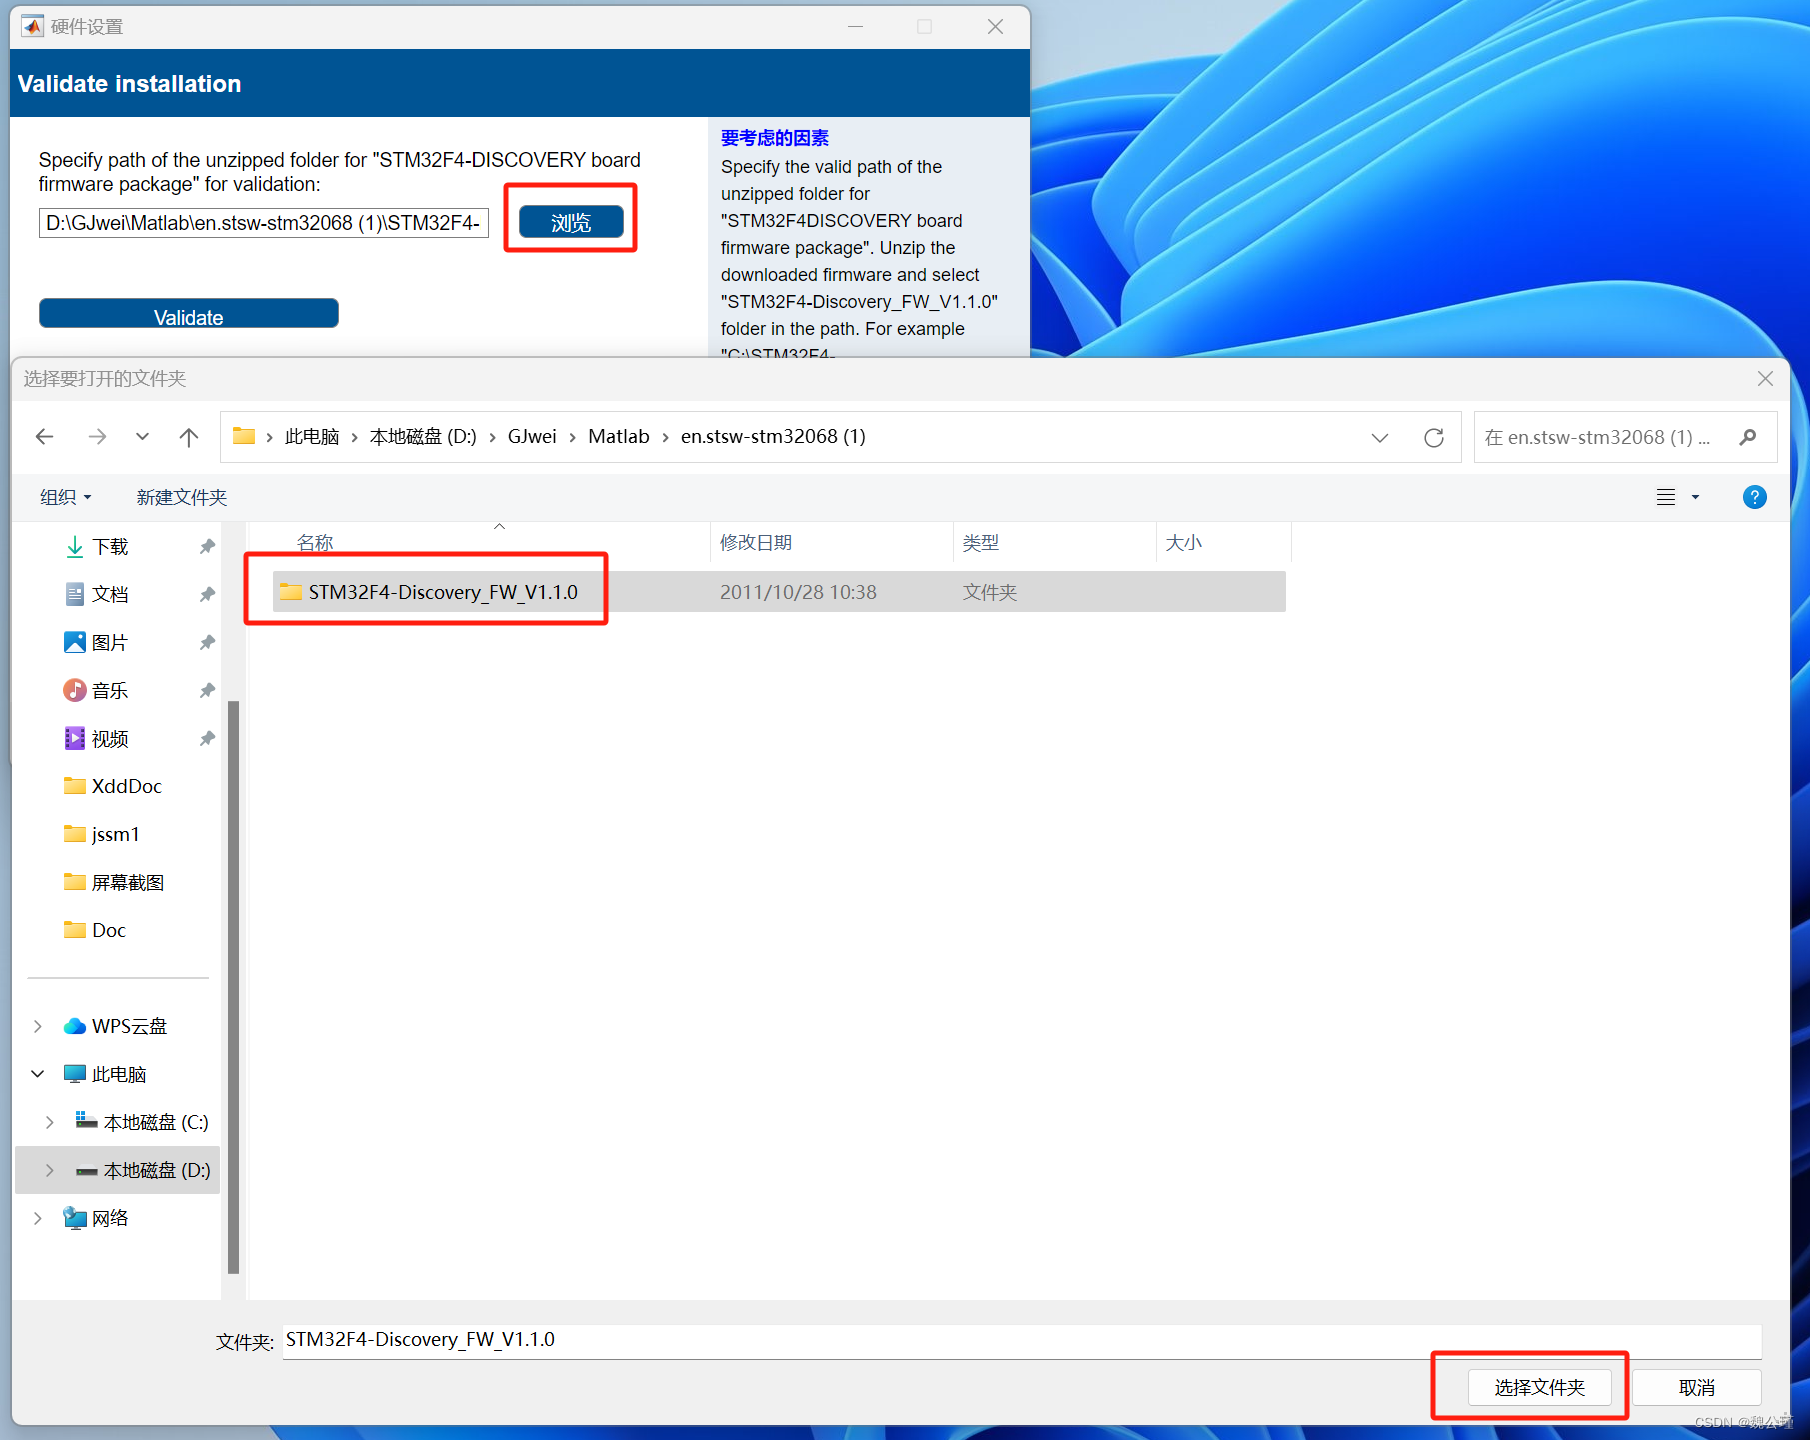Viewport: 1810px width, 1440px height.
Task: Select STM32F4-Discovery_FW_V1.1.0 folder row
Action: (x=779, y=592)
